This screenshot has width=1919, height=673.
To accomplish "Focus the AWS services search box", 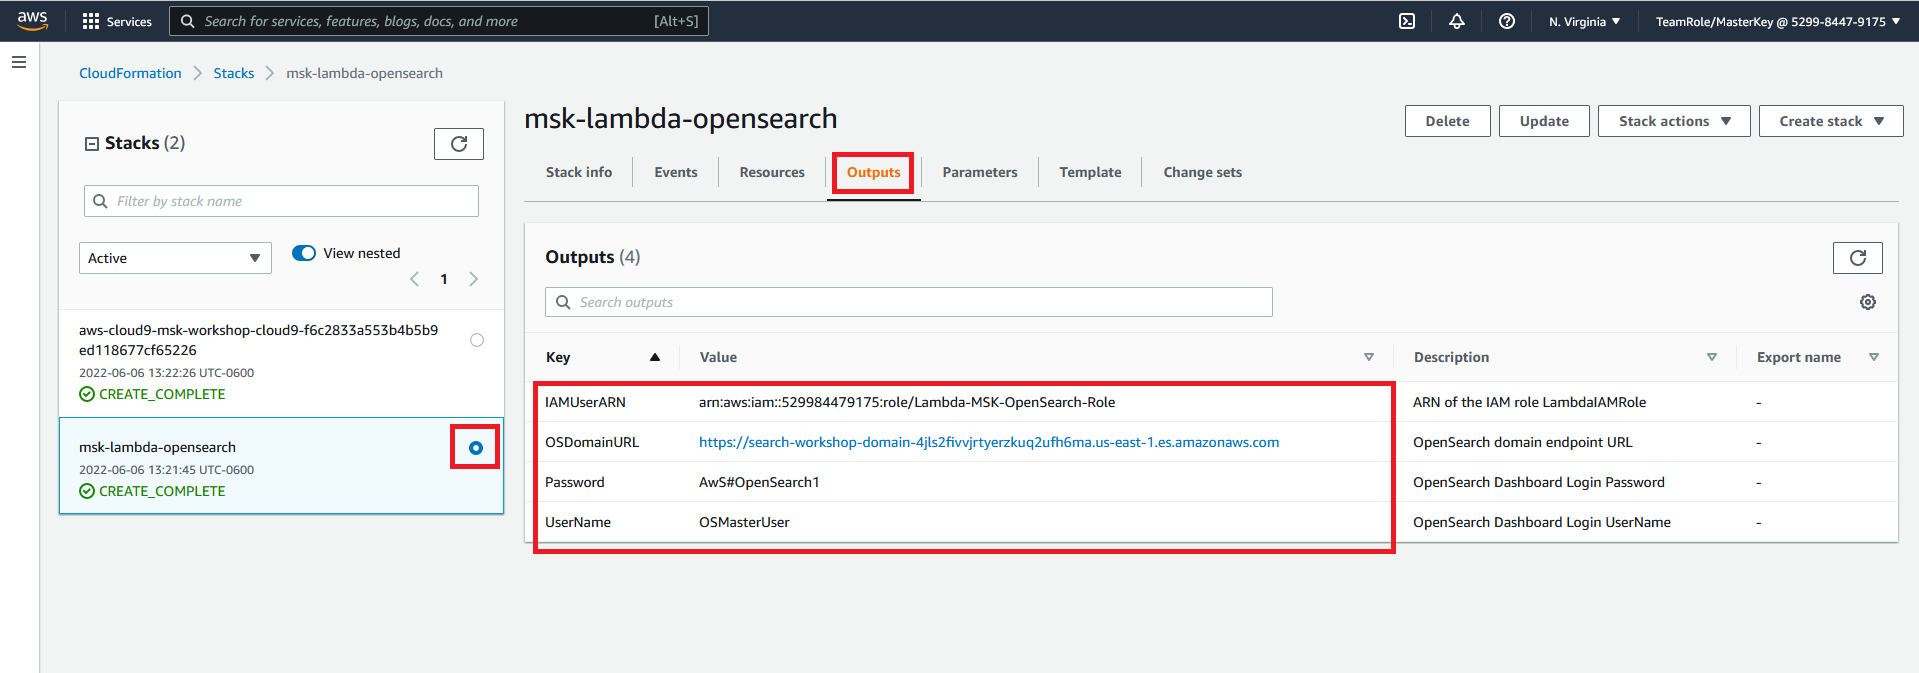I will point(439,21).
